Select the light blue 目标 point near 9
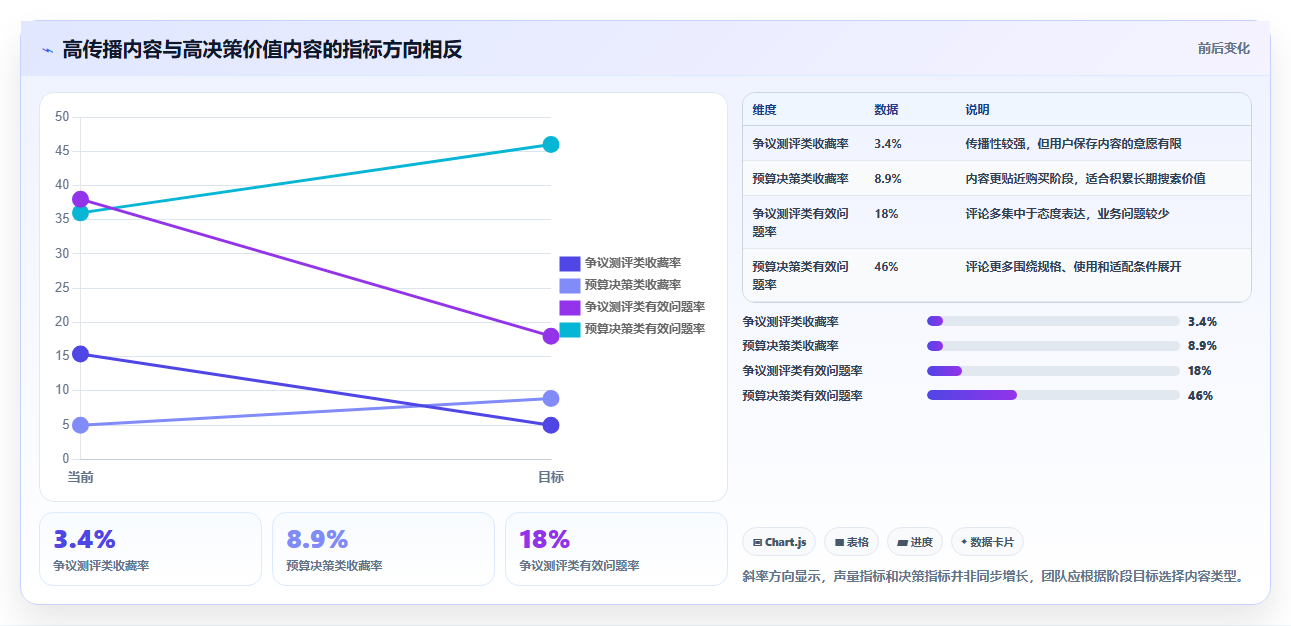The width and height of the screenshot is (1291, 626). click(551, 398)
